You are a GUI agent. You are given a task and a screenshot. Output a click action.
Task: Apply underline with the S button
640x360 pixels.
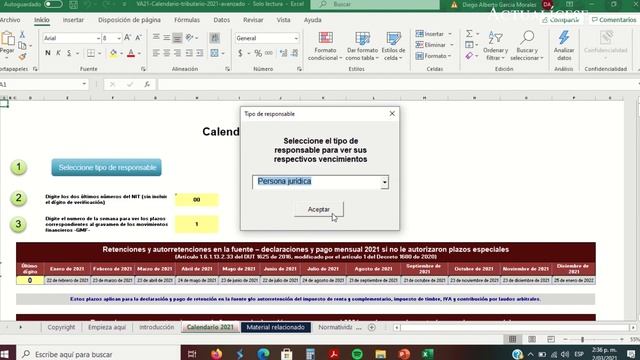pyautogui.click(x=69, y=53)
